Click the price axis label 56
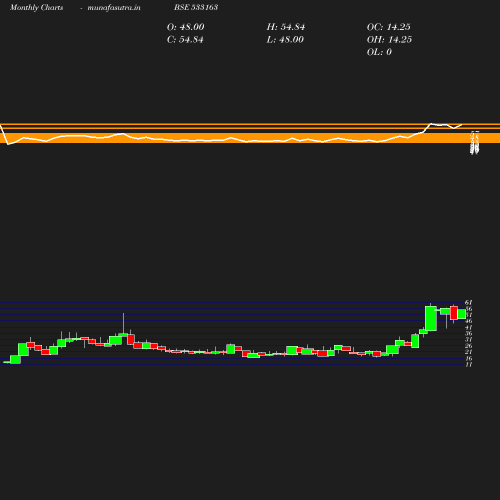 (469, 309)
